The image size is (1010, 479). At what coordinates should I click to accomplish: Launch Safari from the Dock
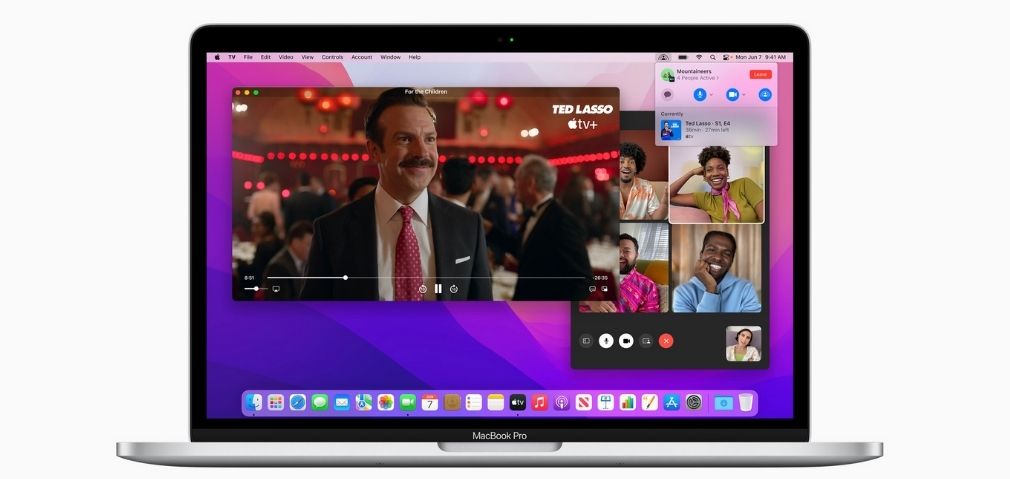298,403
